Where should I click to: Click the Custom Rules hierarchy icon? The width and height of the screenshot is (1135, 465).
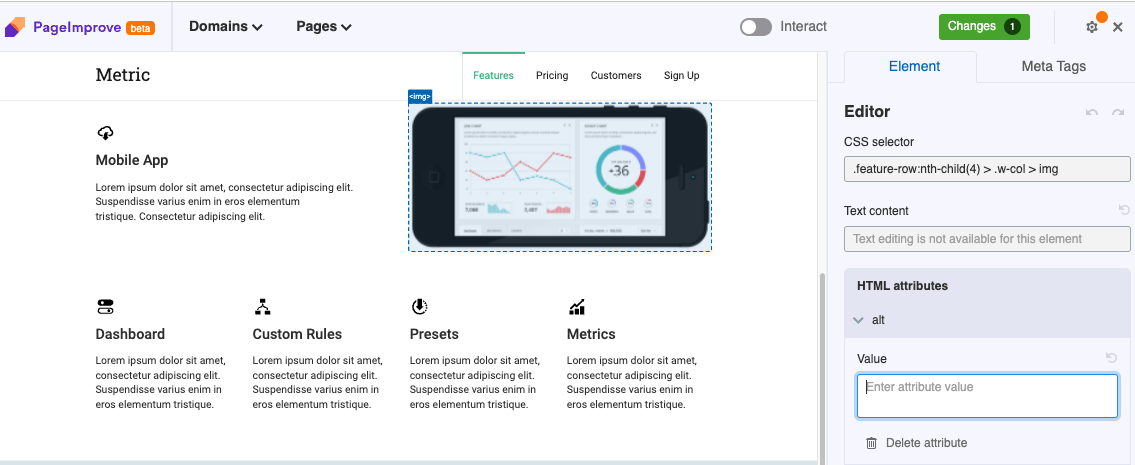[x=262, y=307]
